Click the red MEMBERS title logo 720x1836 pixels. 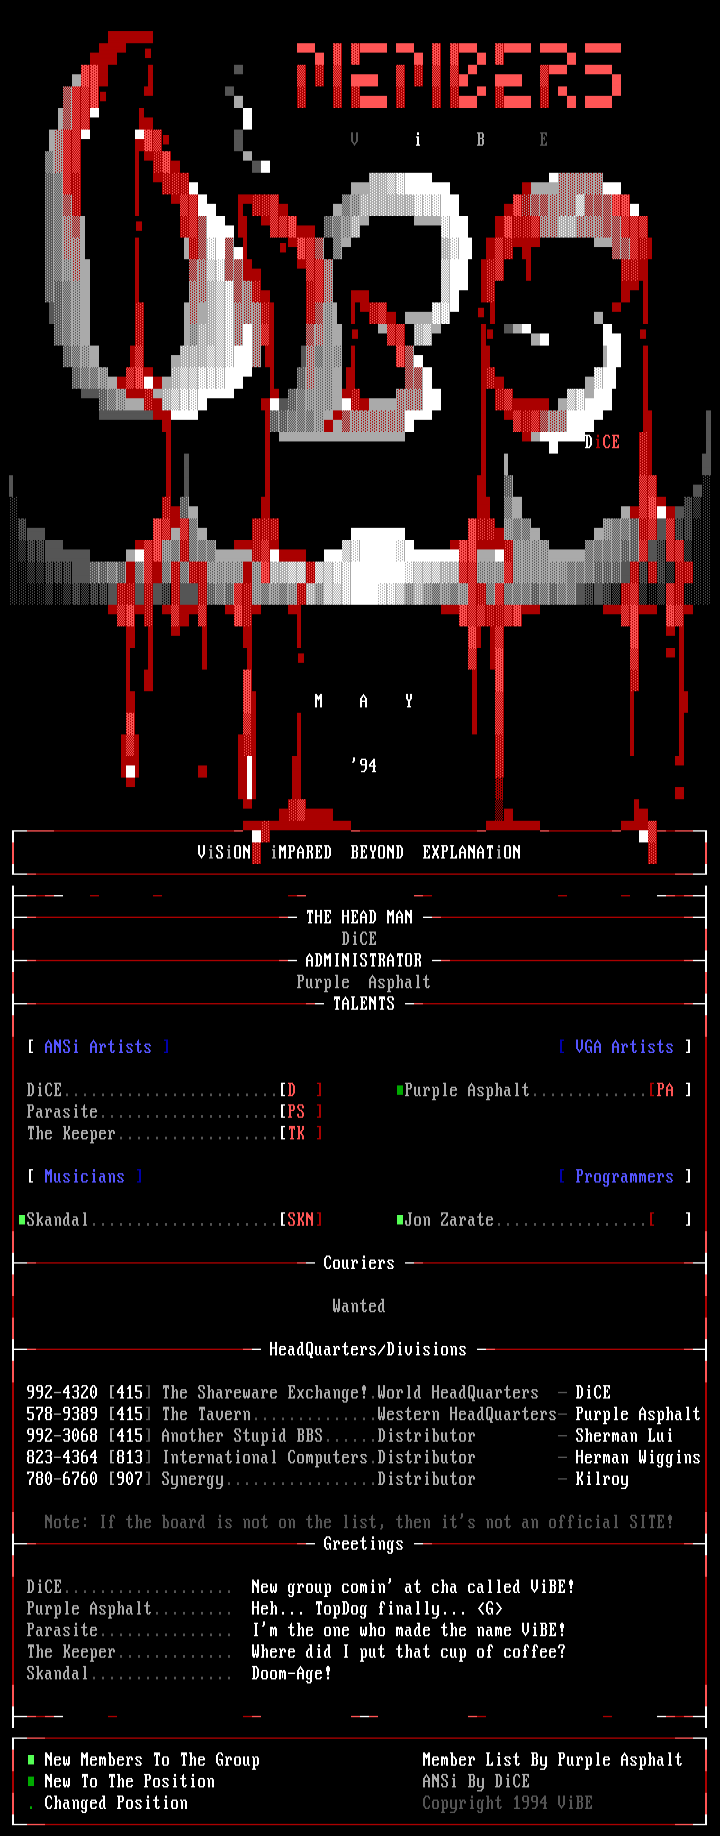tap(459, 76)
